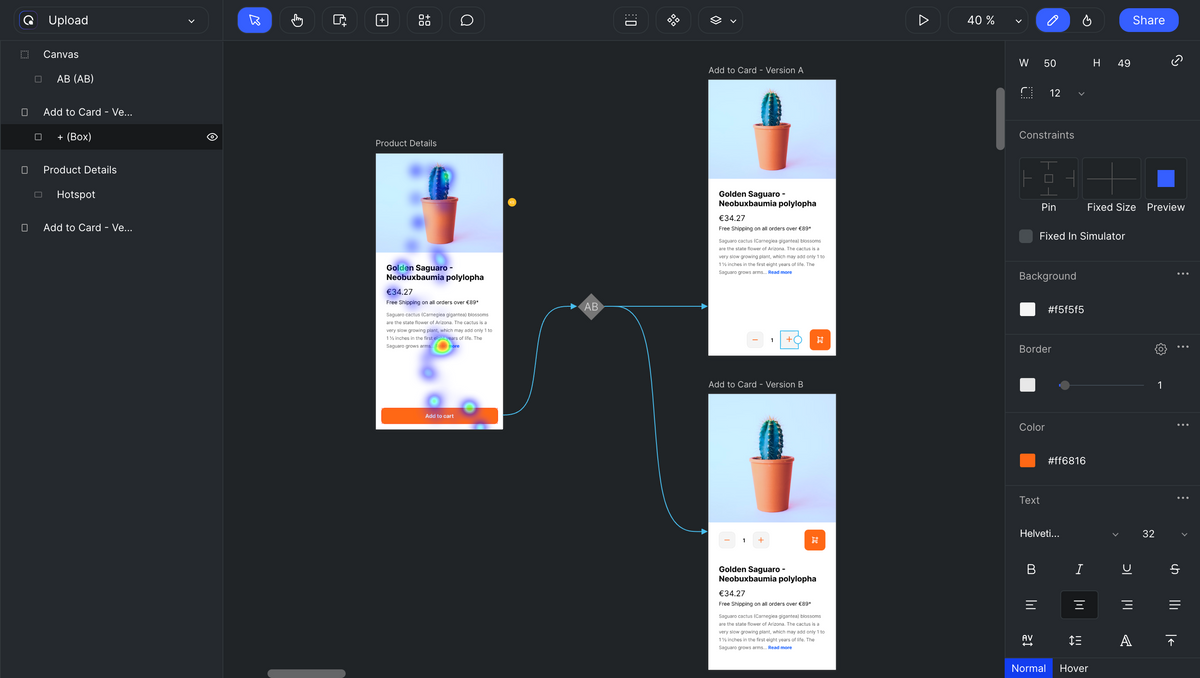This screenshot has width=1200, height=678.
Task: Toggle bold text formatting
Action: tap(1031, 569)
